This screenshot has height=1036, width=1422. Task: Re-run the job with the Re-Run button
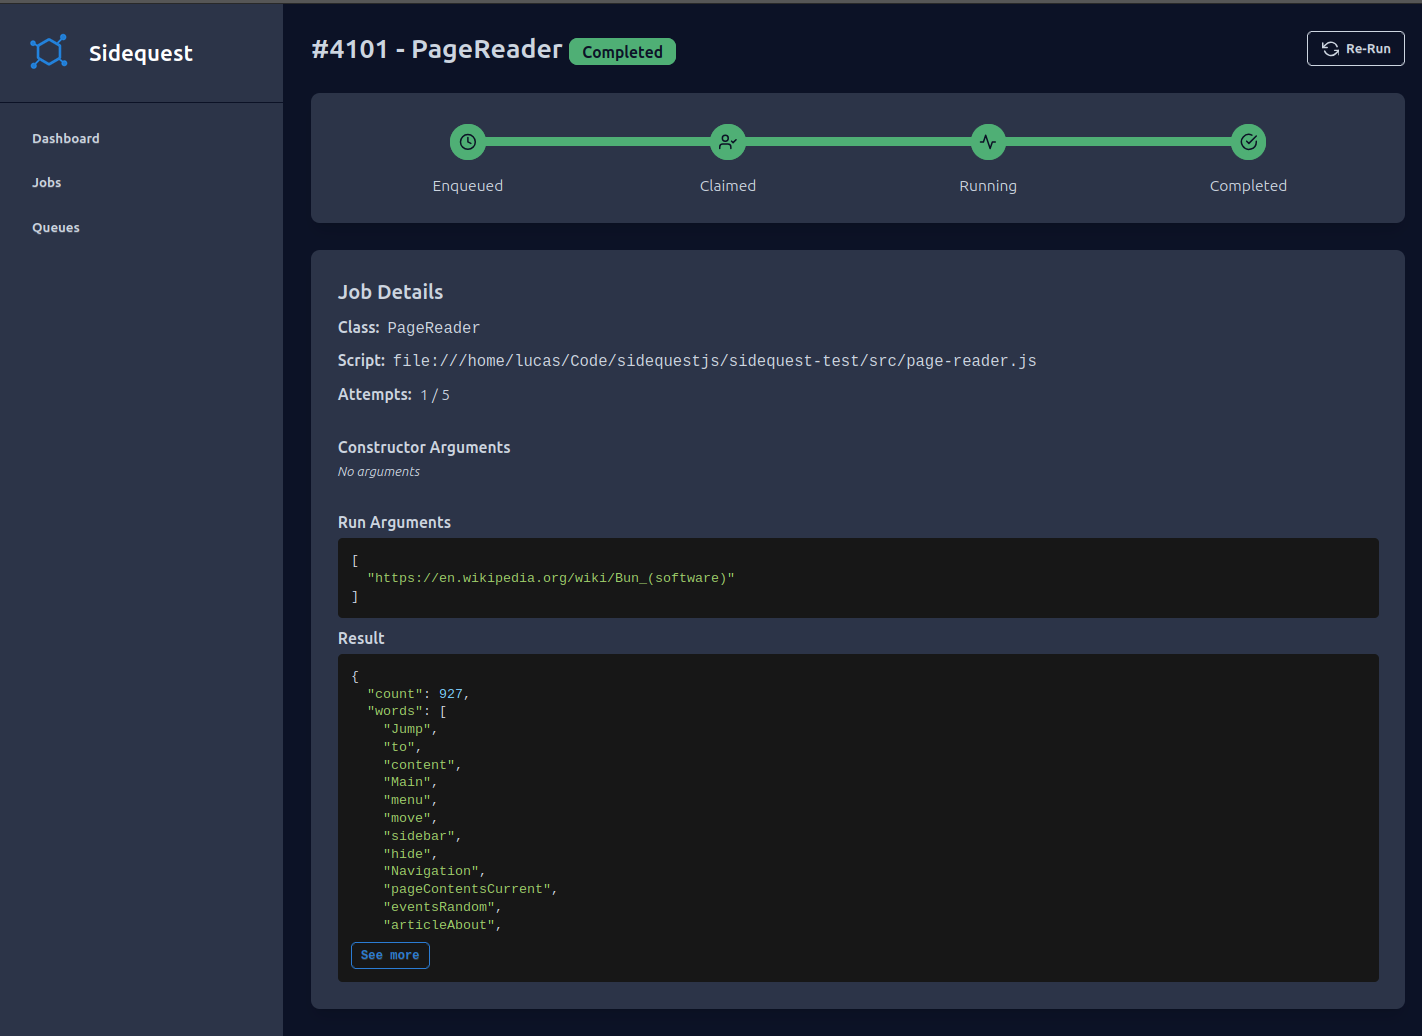[1355, 49]
